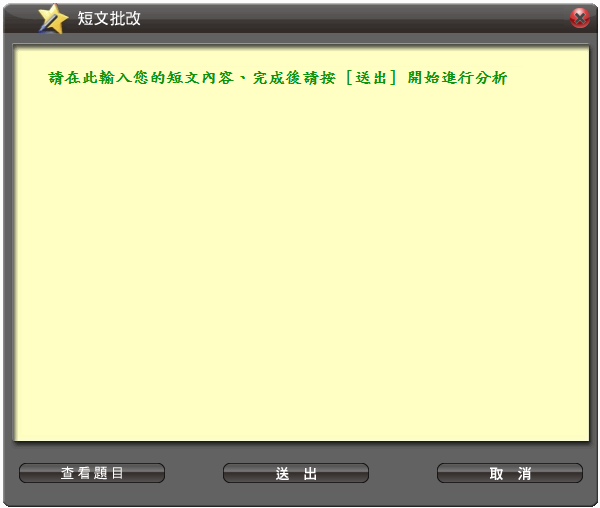
Task: Close the 短文批改 dialog with red X
Action: click(580, 18)
